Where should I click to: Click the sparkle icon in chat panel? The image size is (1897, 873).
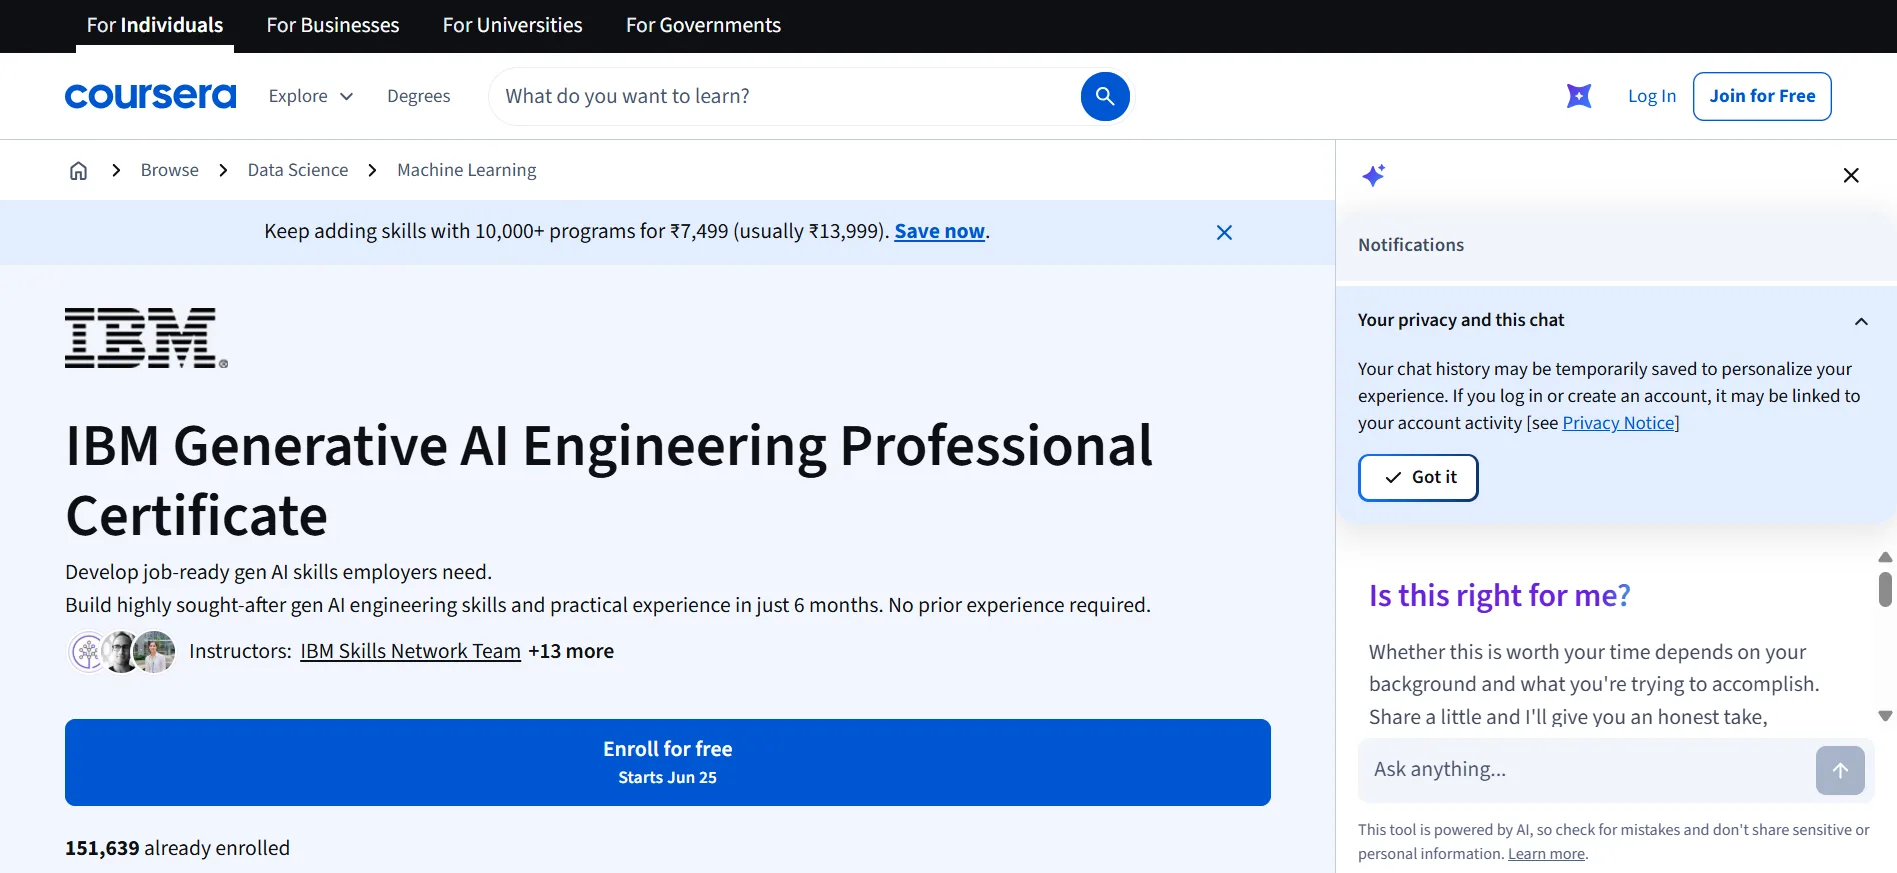point(1374,175)
